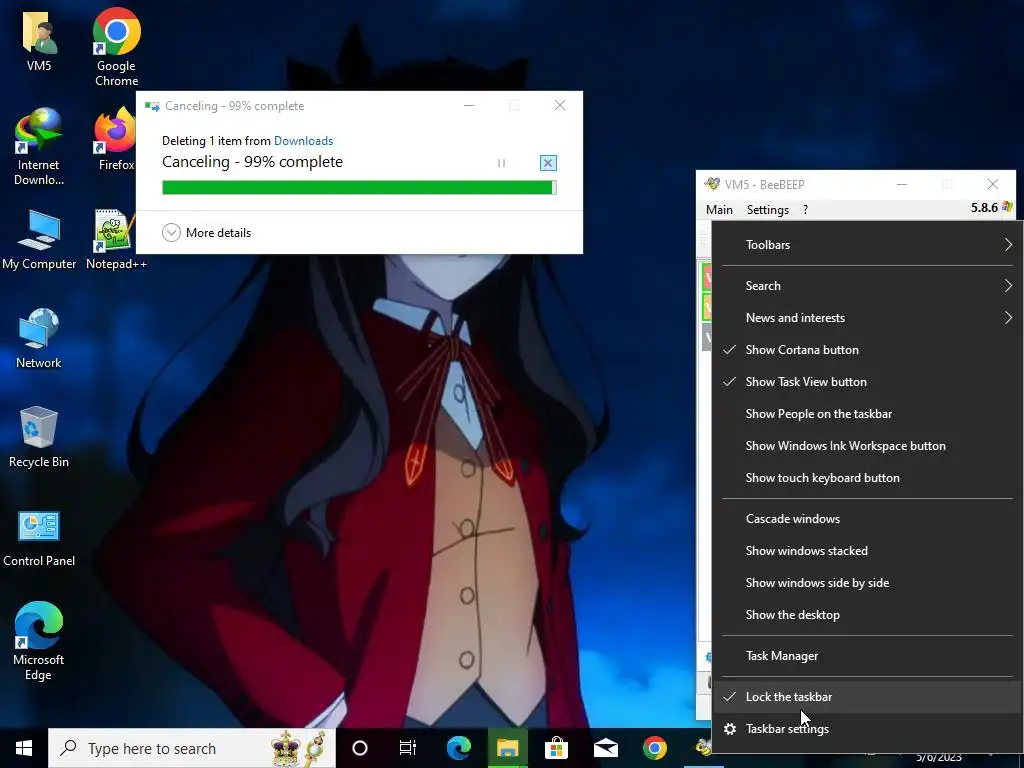Close the Canceling dialog window
The width and height of the screenshot is (1024, 768).
pos(560,106)
